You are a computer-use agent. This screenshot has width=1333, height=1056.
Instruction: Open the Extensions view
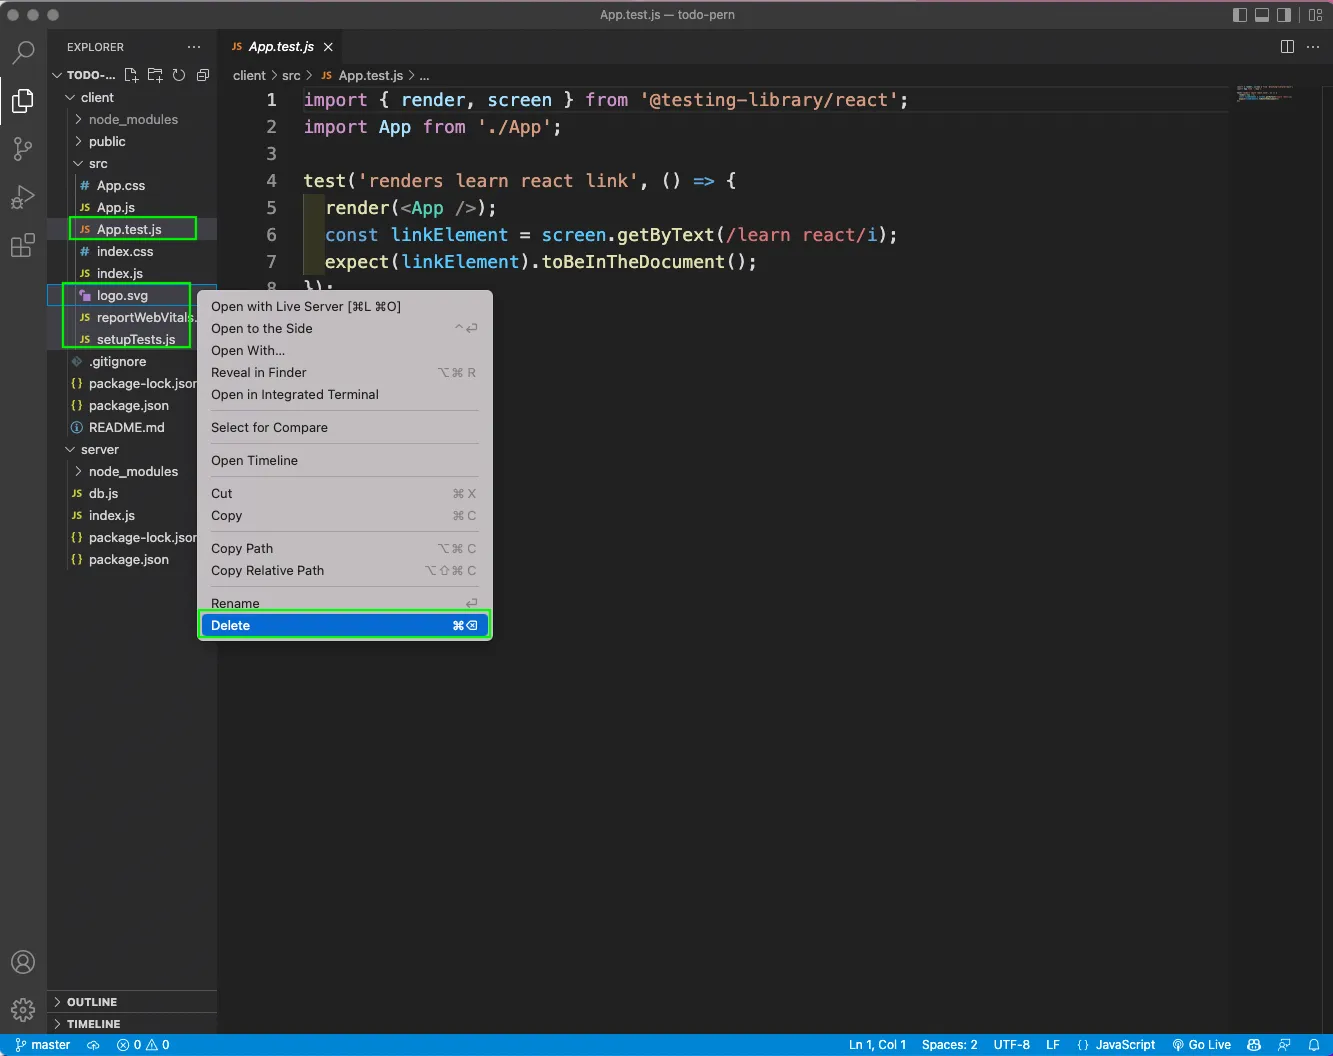click(23, 246)
